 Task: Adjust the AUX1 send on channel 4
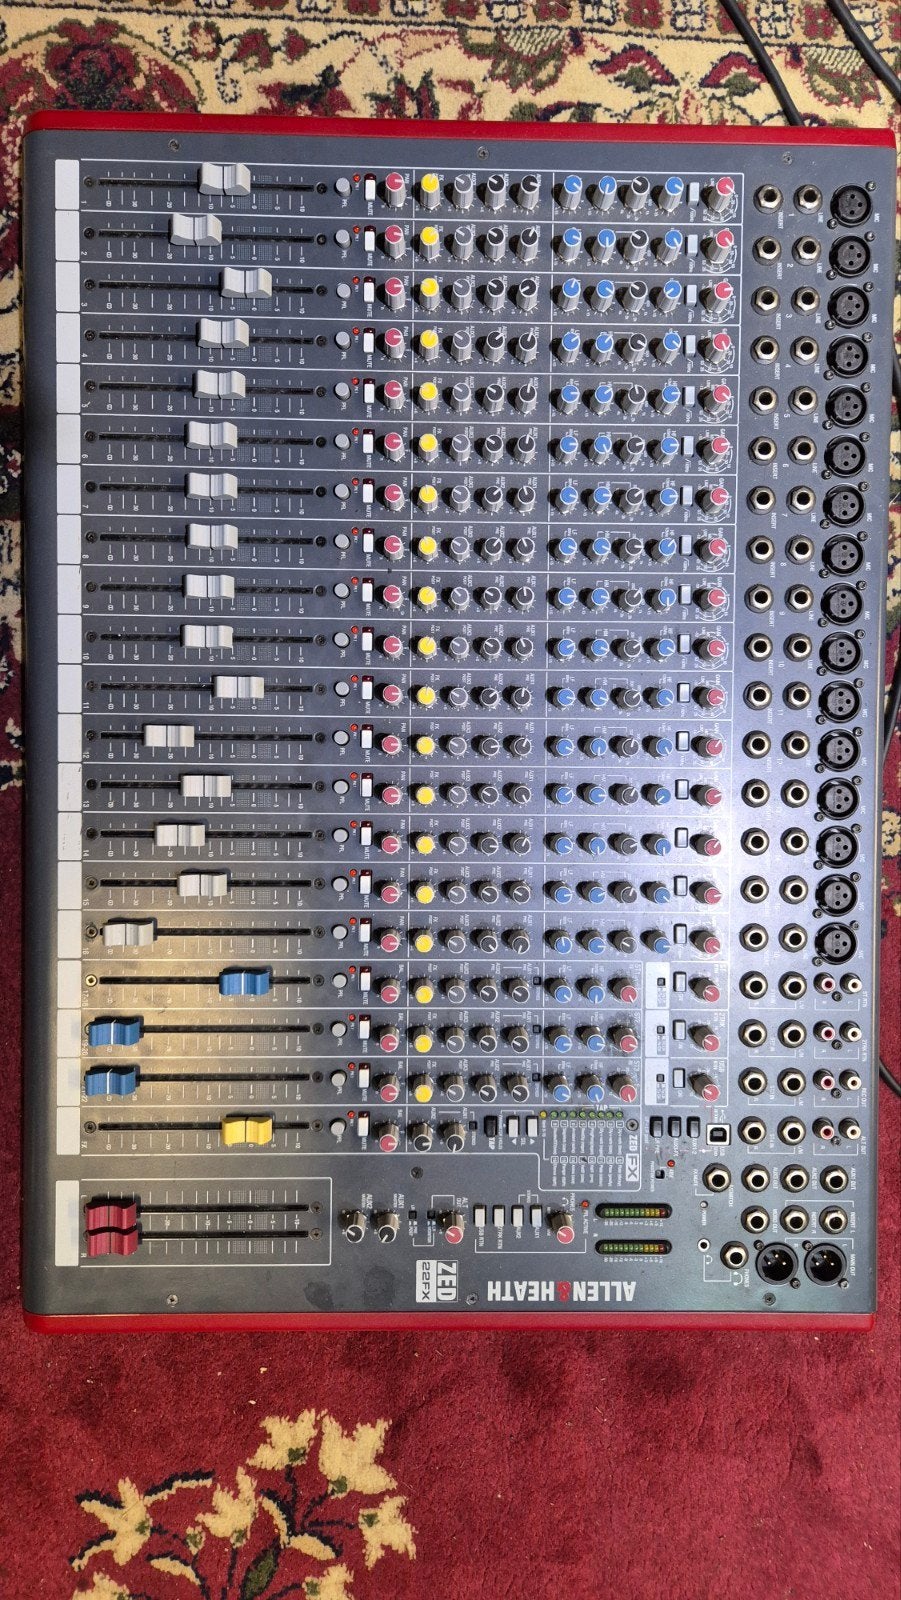(525, 344)
